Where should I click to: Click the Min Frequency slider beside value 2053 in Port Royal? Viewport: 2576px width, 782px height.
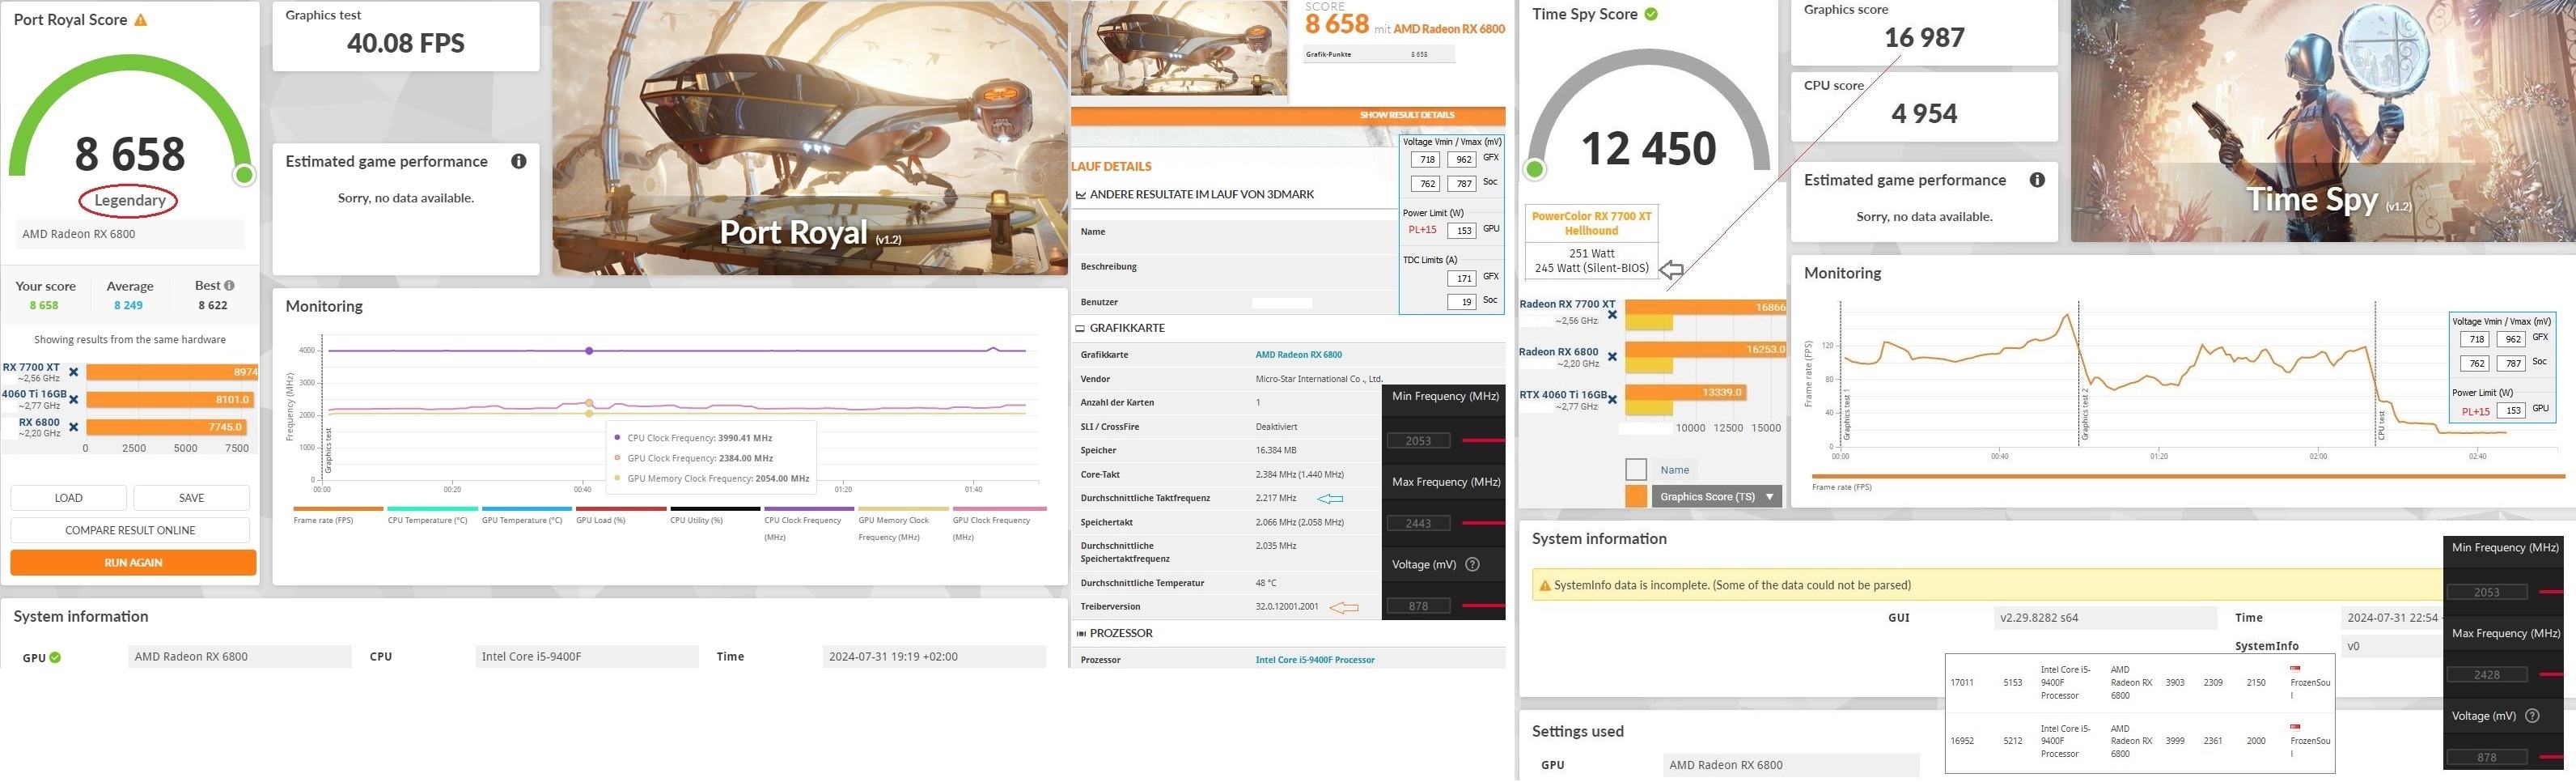click(x=1483, y=440)
